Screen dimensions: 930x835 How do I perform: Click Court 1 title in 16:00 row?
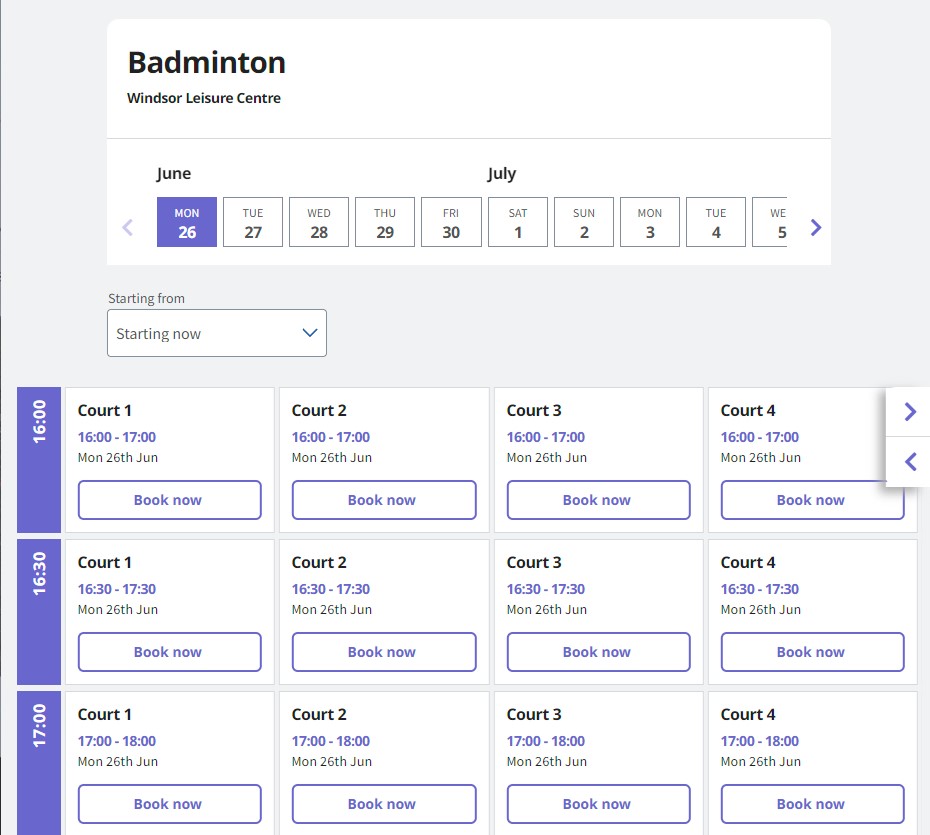coord(104,410)
